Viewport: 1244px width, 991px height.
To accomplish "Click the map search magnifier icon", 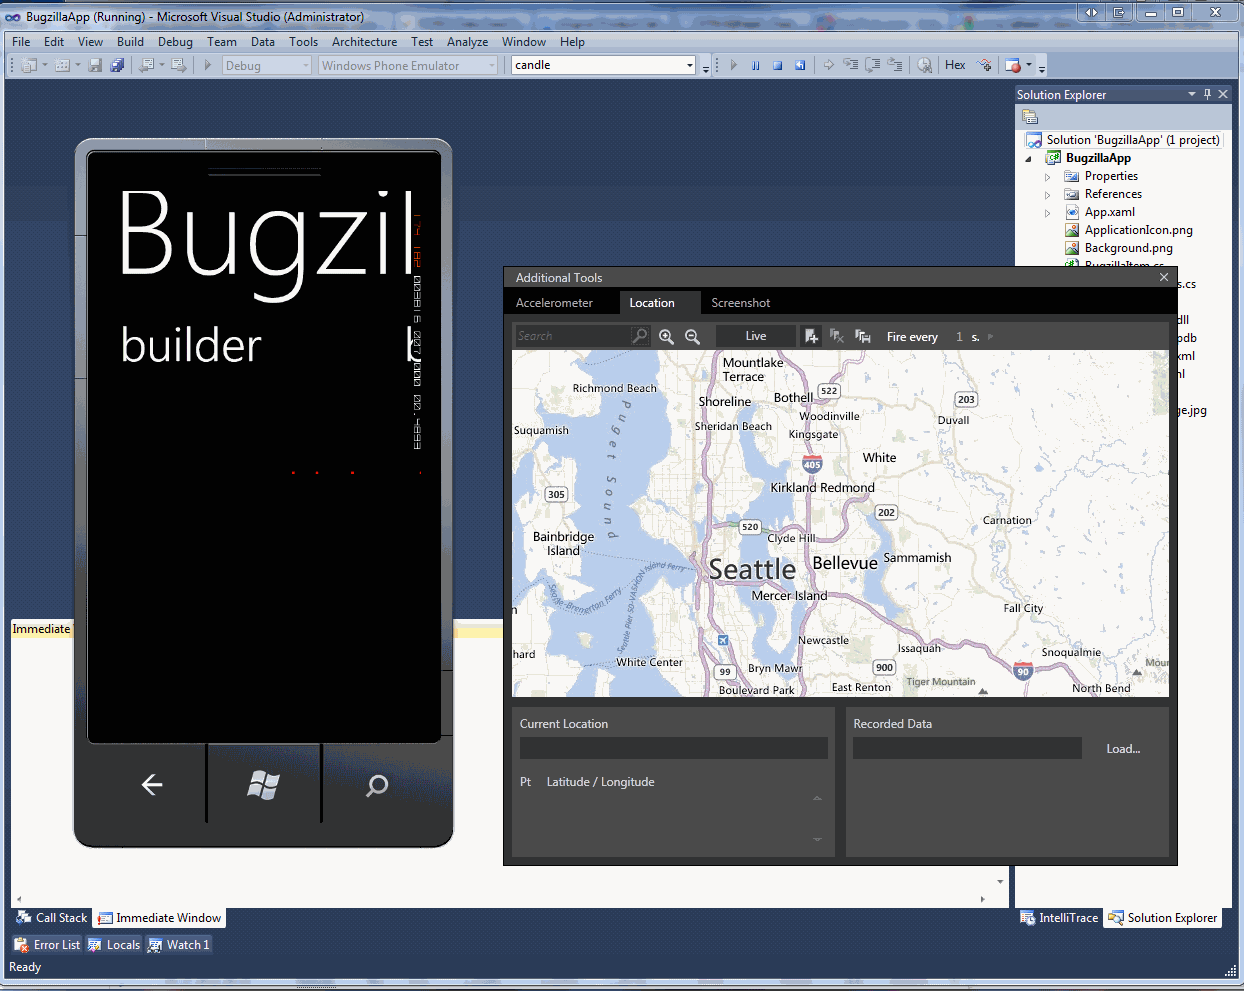I will (x=640, y=336).
